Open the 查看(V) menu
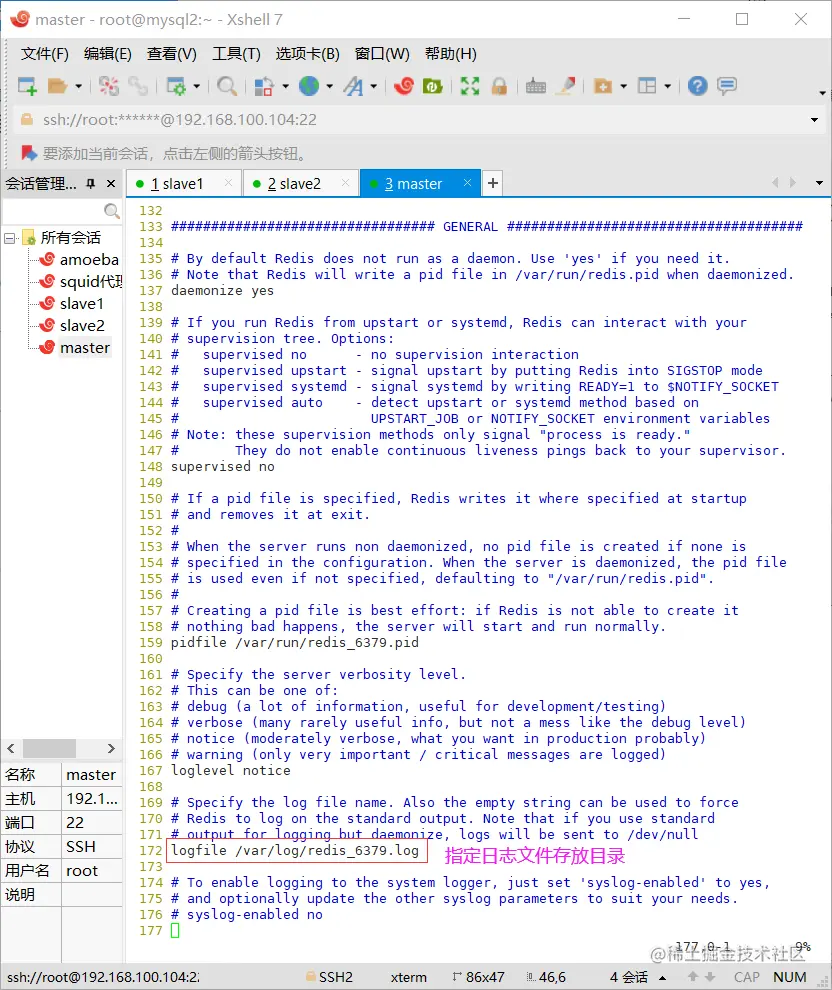The image size is (832, 990). [x=172, y=54]
